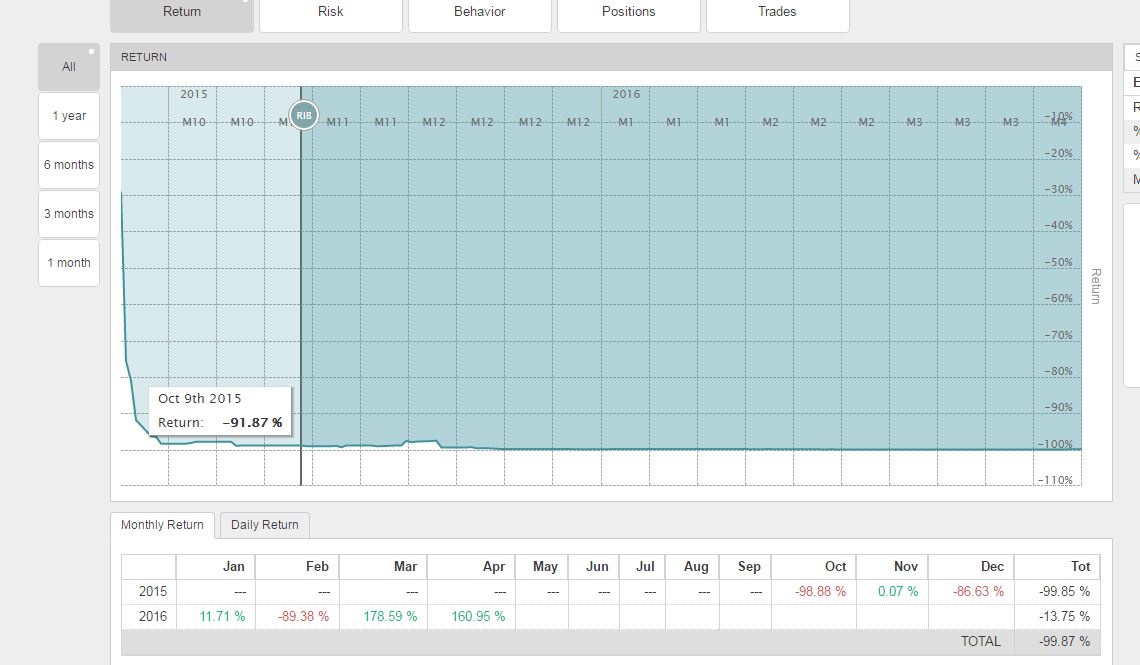
Task: Filter chart to 1 month
Action: coord(69,263)
